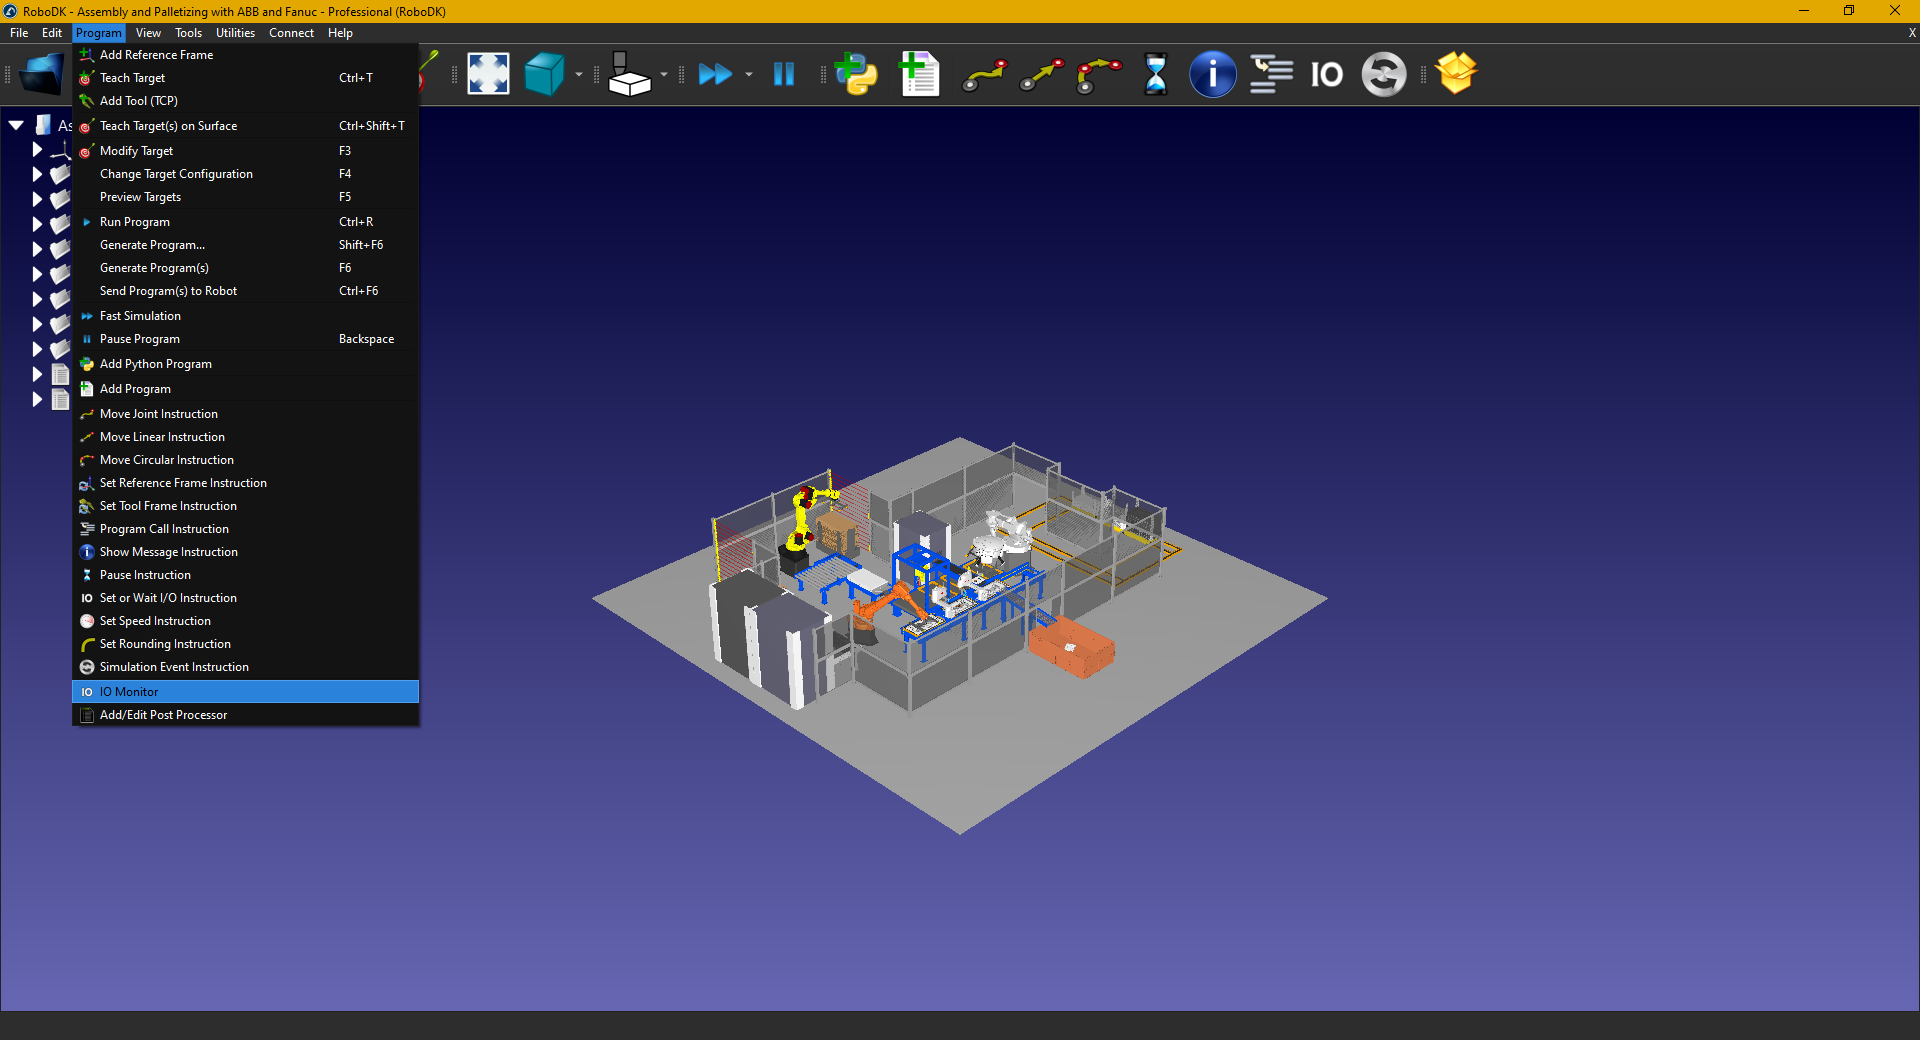Screen dimensions: 1920x1040
Task: Open the dropdown arrow beside the view cube
Action: pos(579,74)
